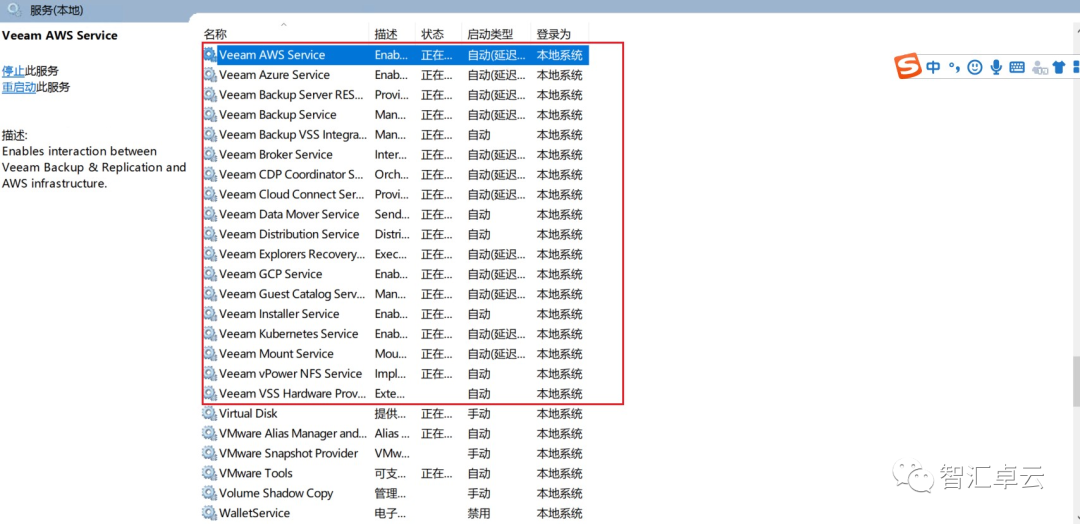Click the Sogou punctuation mode icon

[x=953, y=67]
